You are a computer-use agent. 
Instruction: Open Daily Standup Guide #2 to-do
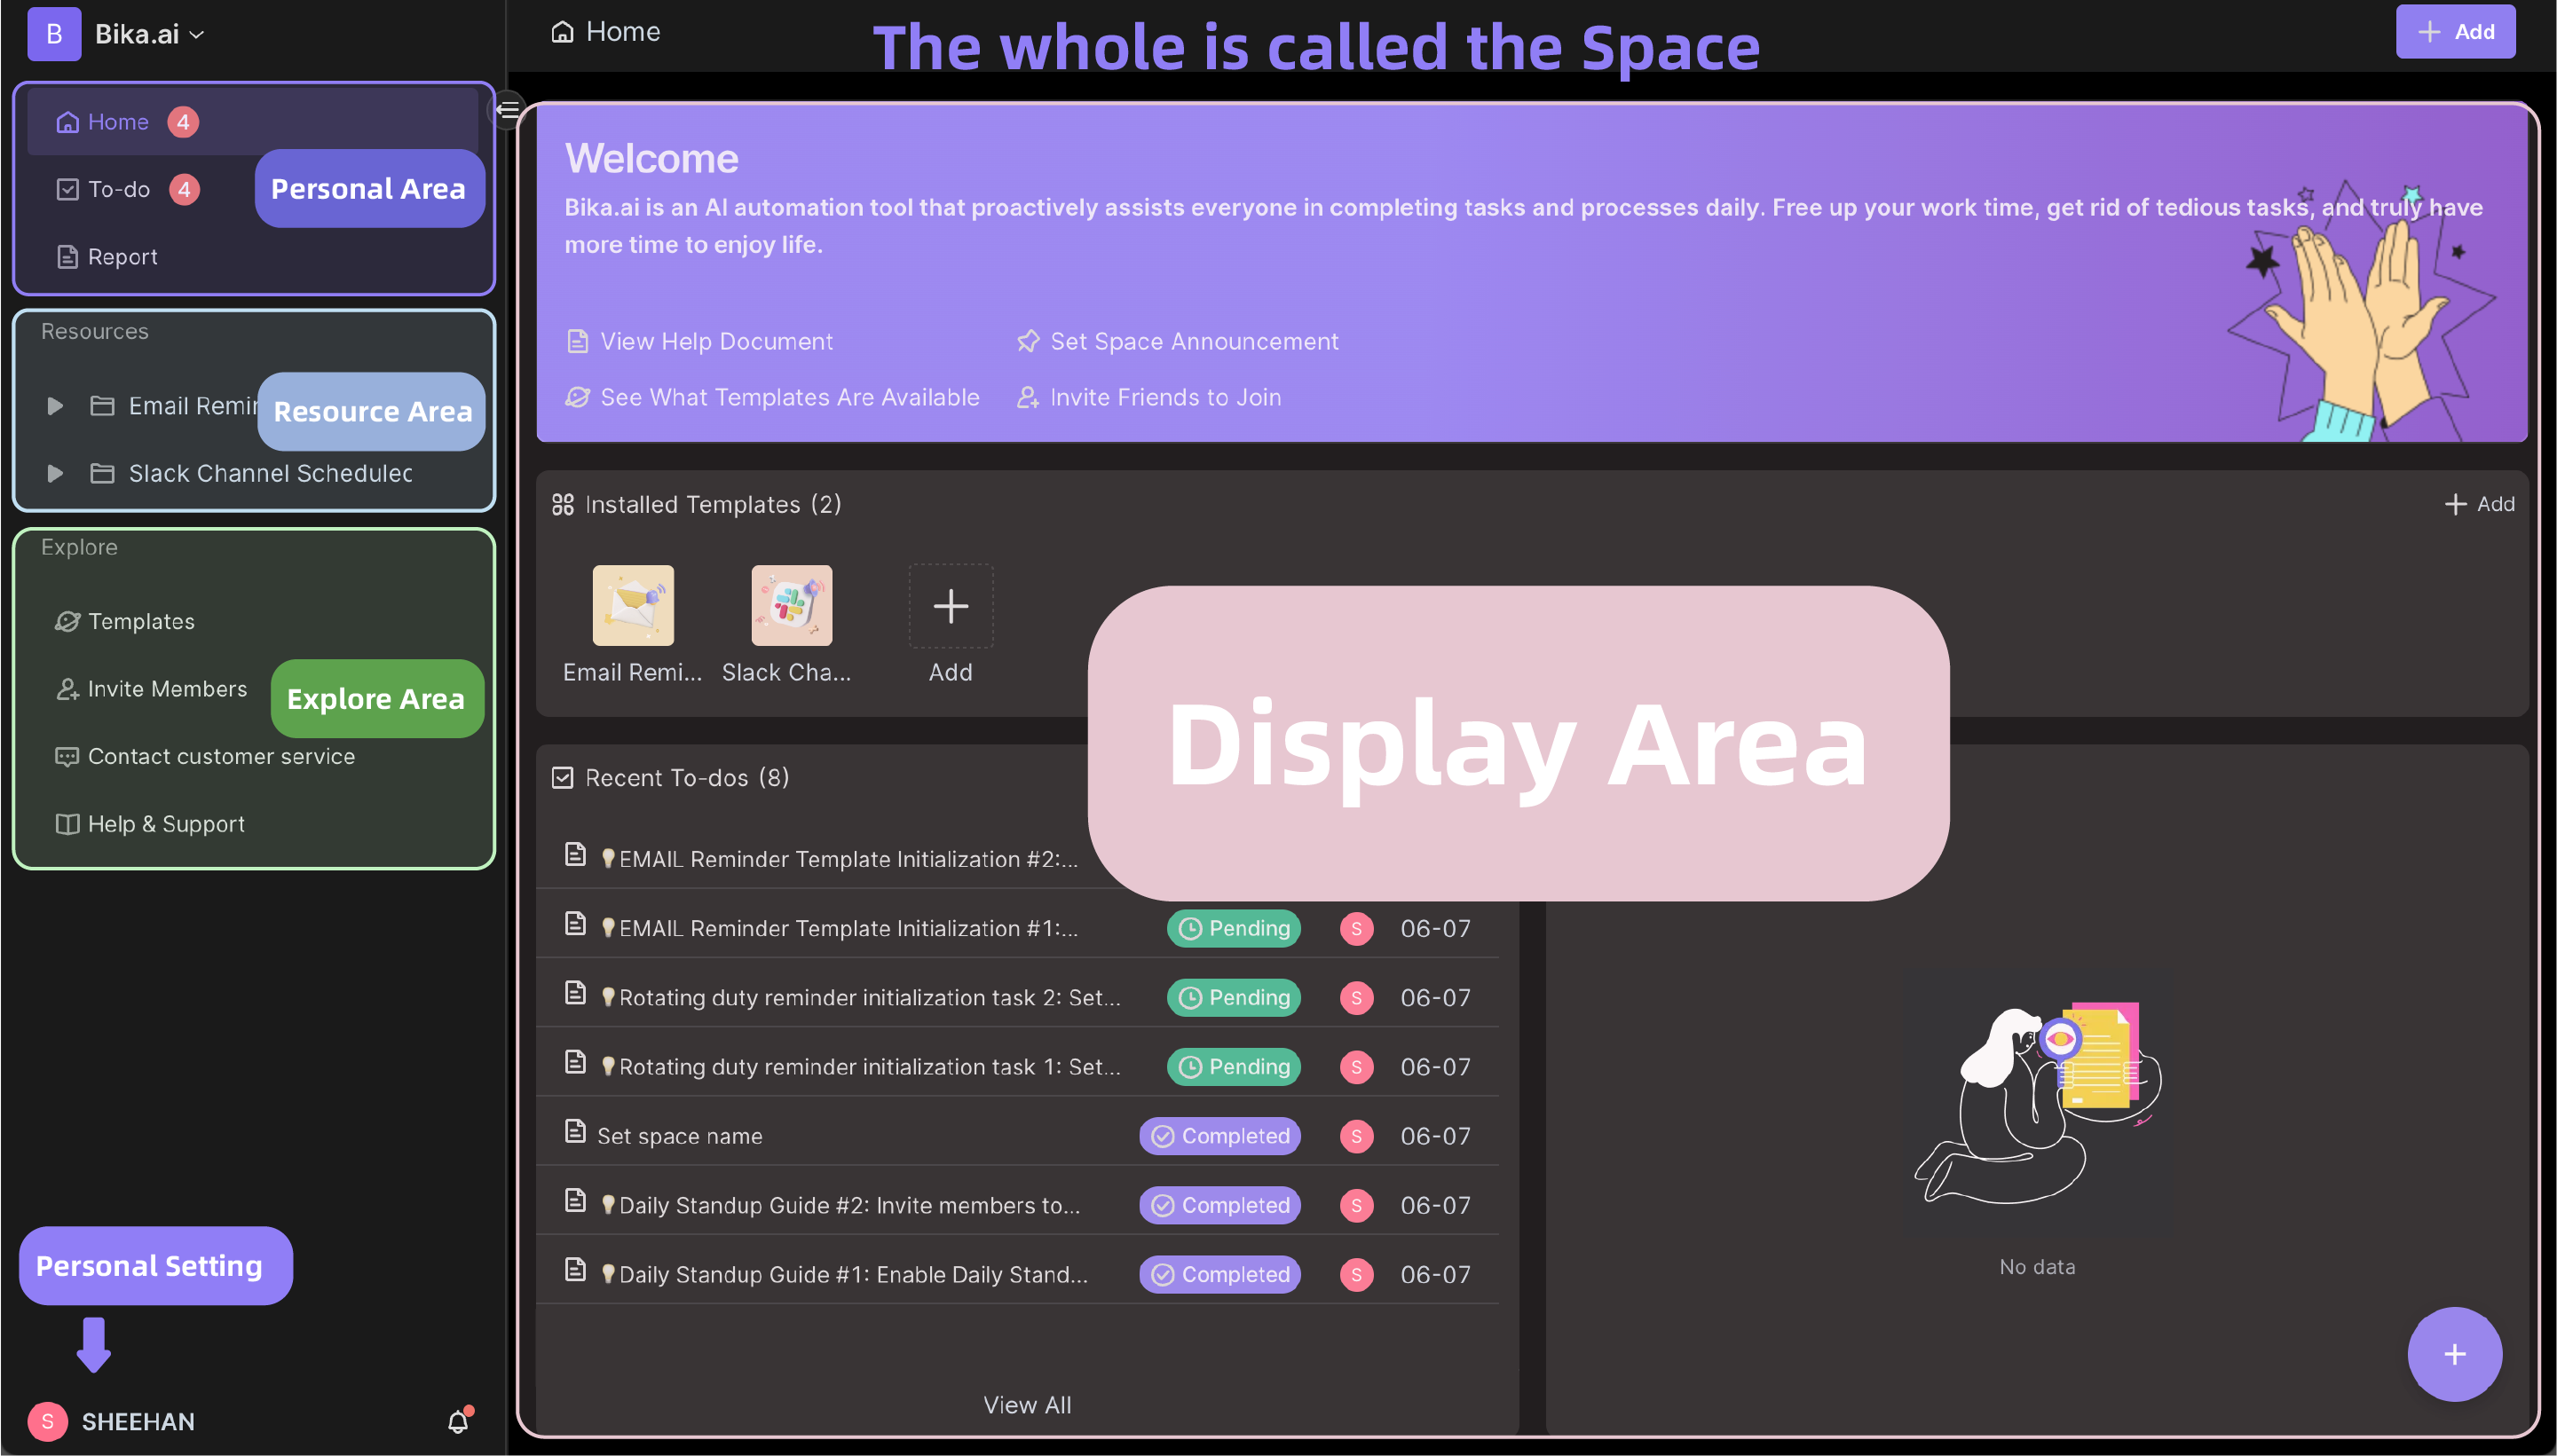click(849, 1205)
